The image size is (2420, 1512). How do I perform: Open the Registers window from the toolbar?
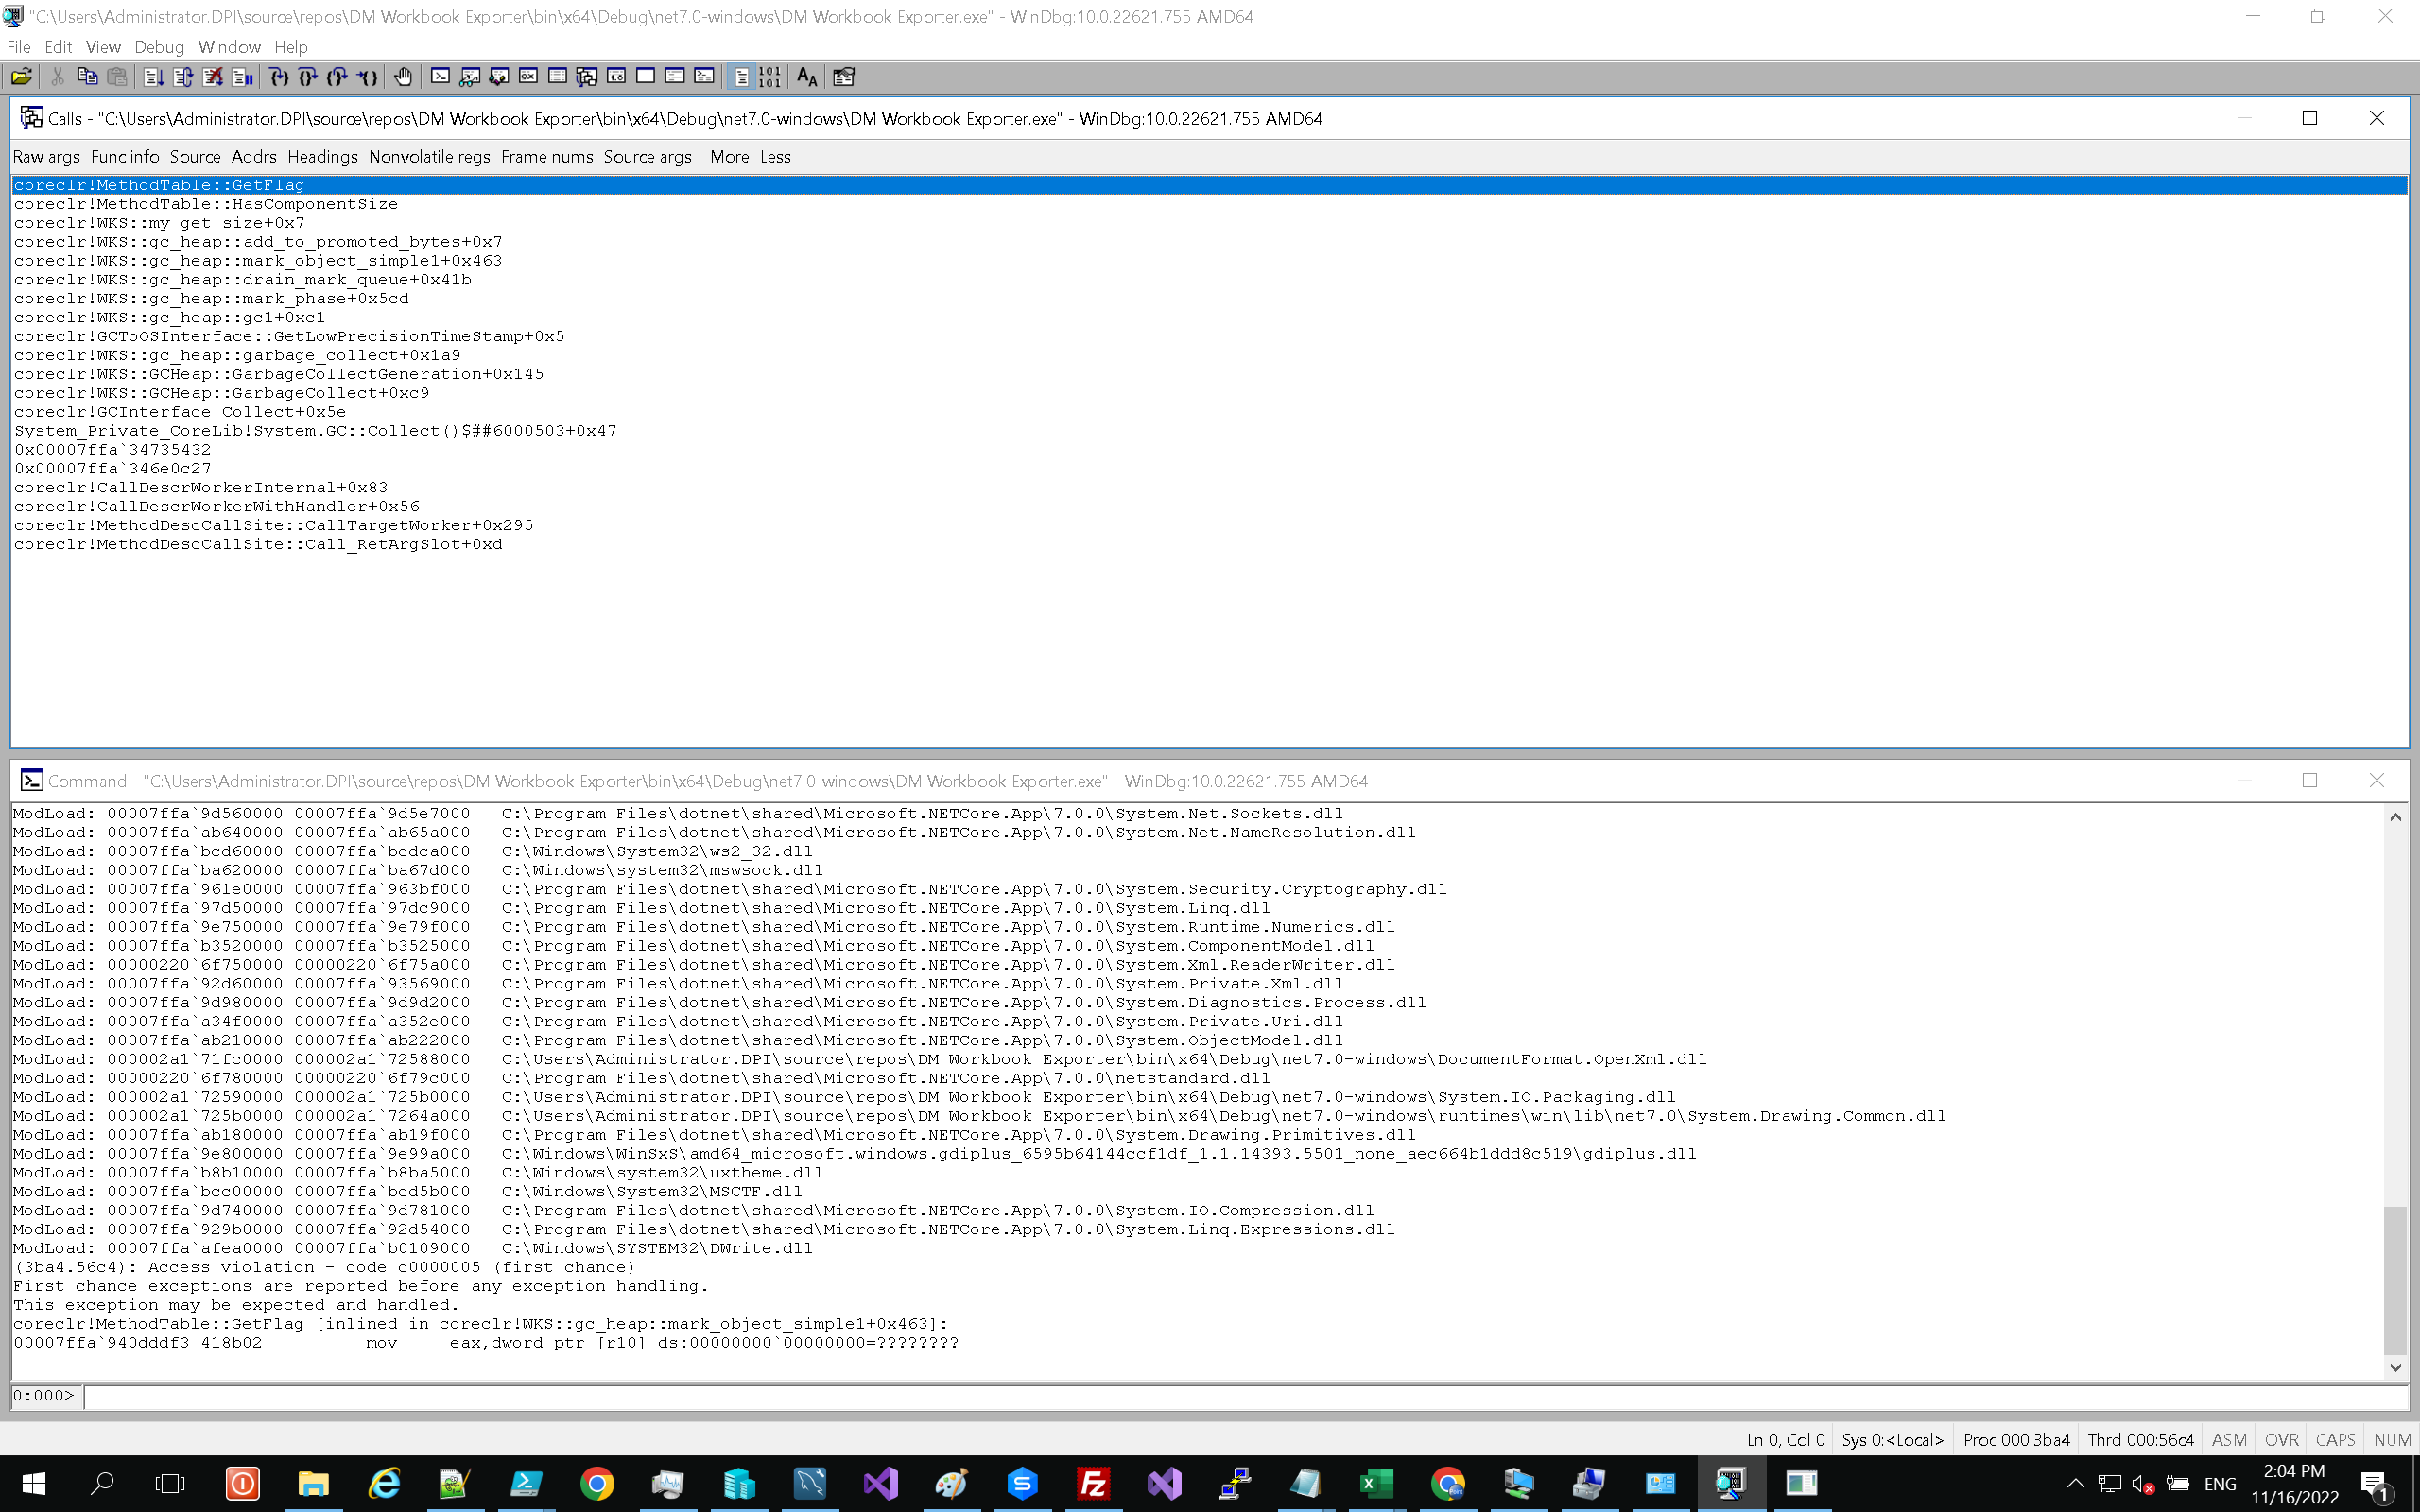point(528,77)
